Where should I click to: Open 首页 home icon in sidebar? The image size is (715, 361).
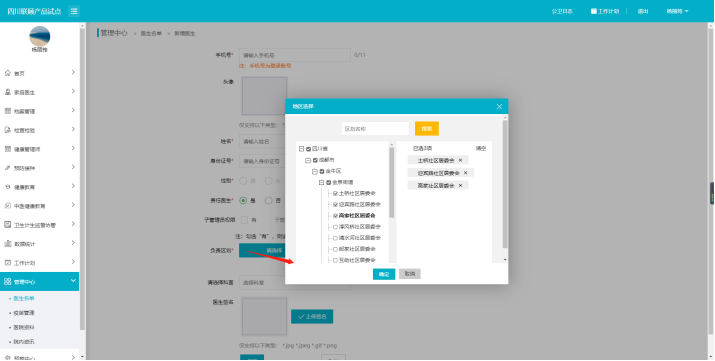7,73
